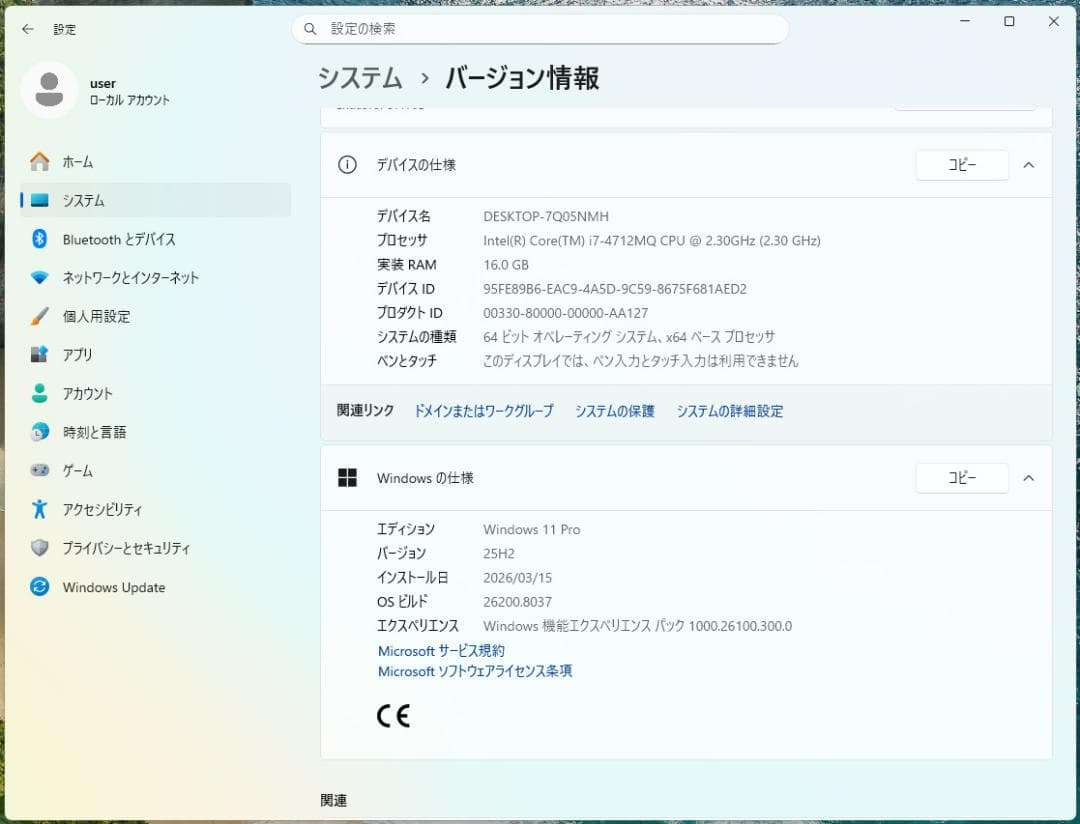Click the 16.0 GB RAM value
Screen dimensions: 1080x824
(x=506, y=265)
